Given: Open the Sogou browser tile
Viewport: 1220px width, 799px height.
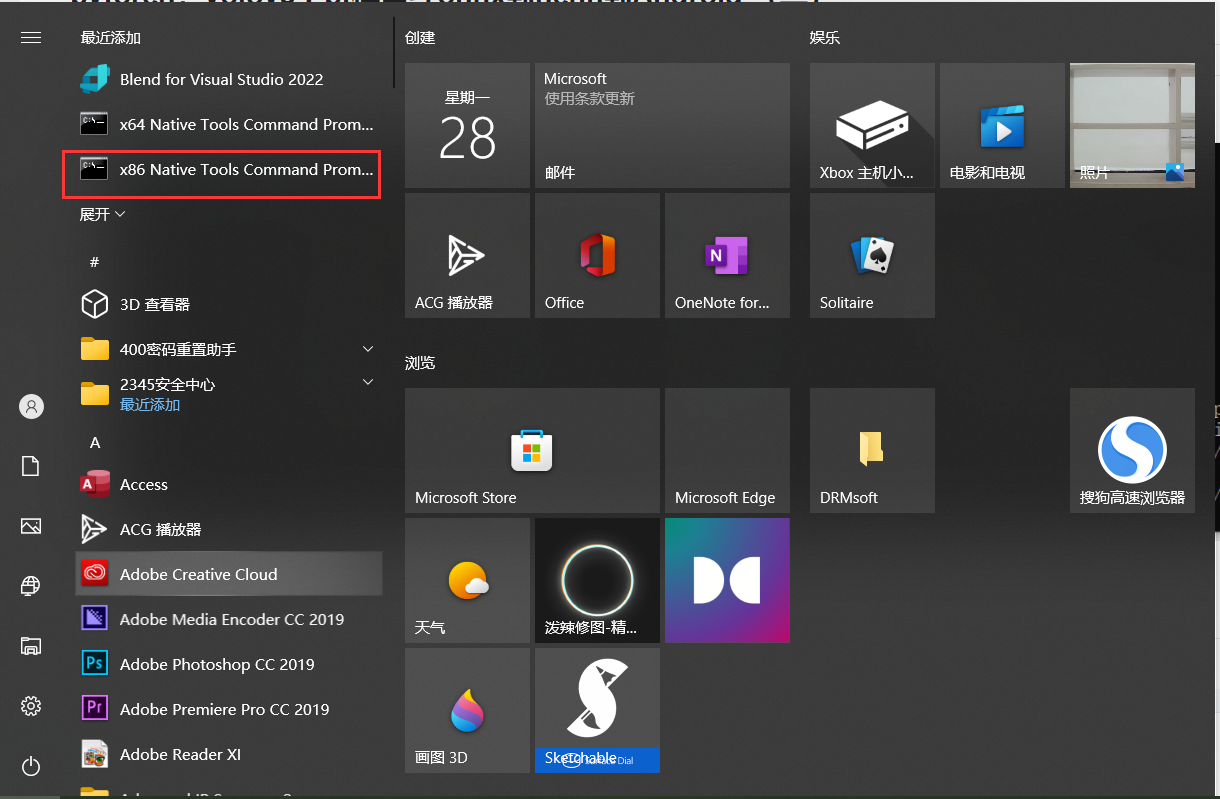Looking at the screenshot, I should (x=1131, y=450).
